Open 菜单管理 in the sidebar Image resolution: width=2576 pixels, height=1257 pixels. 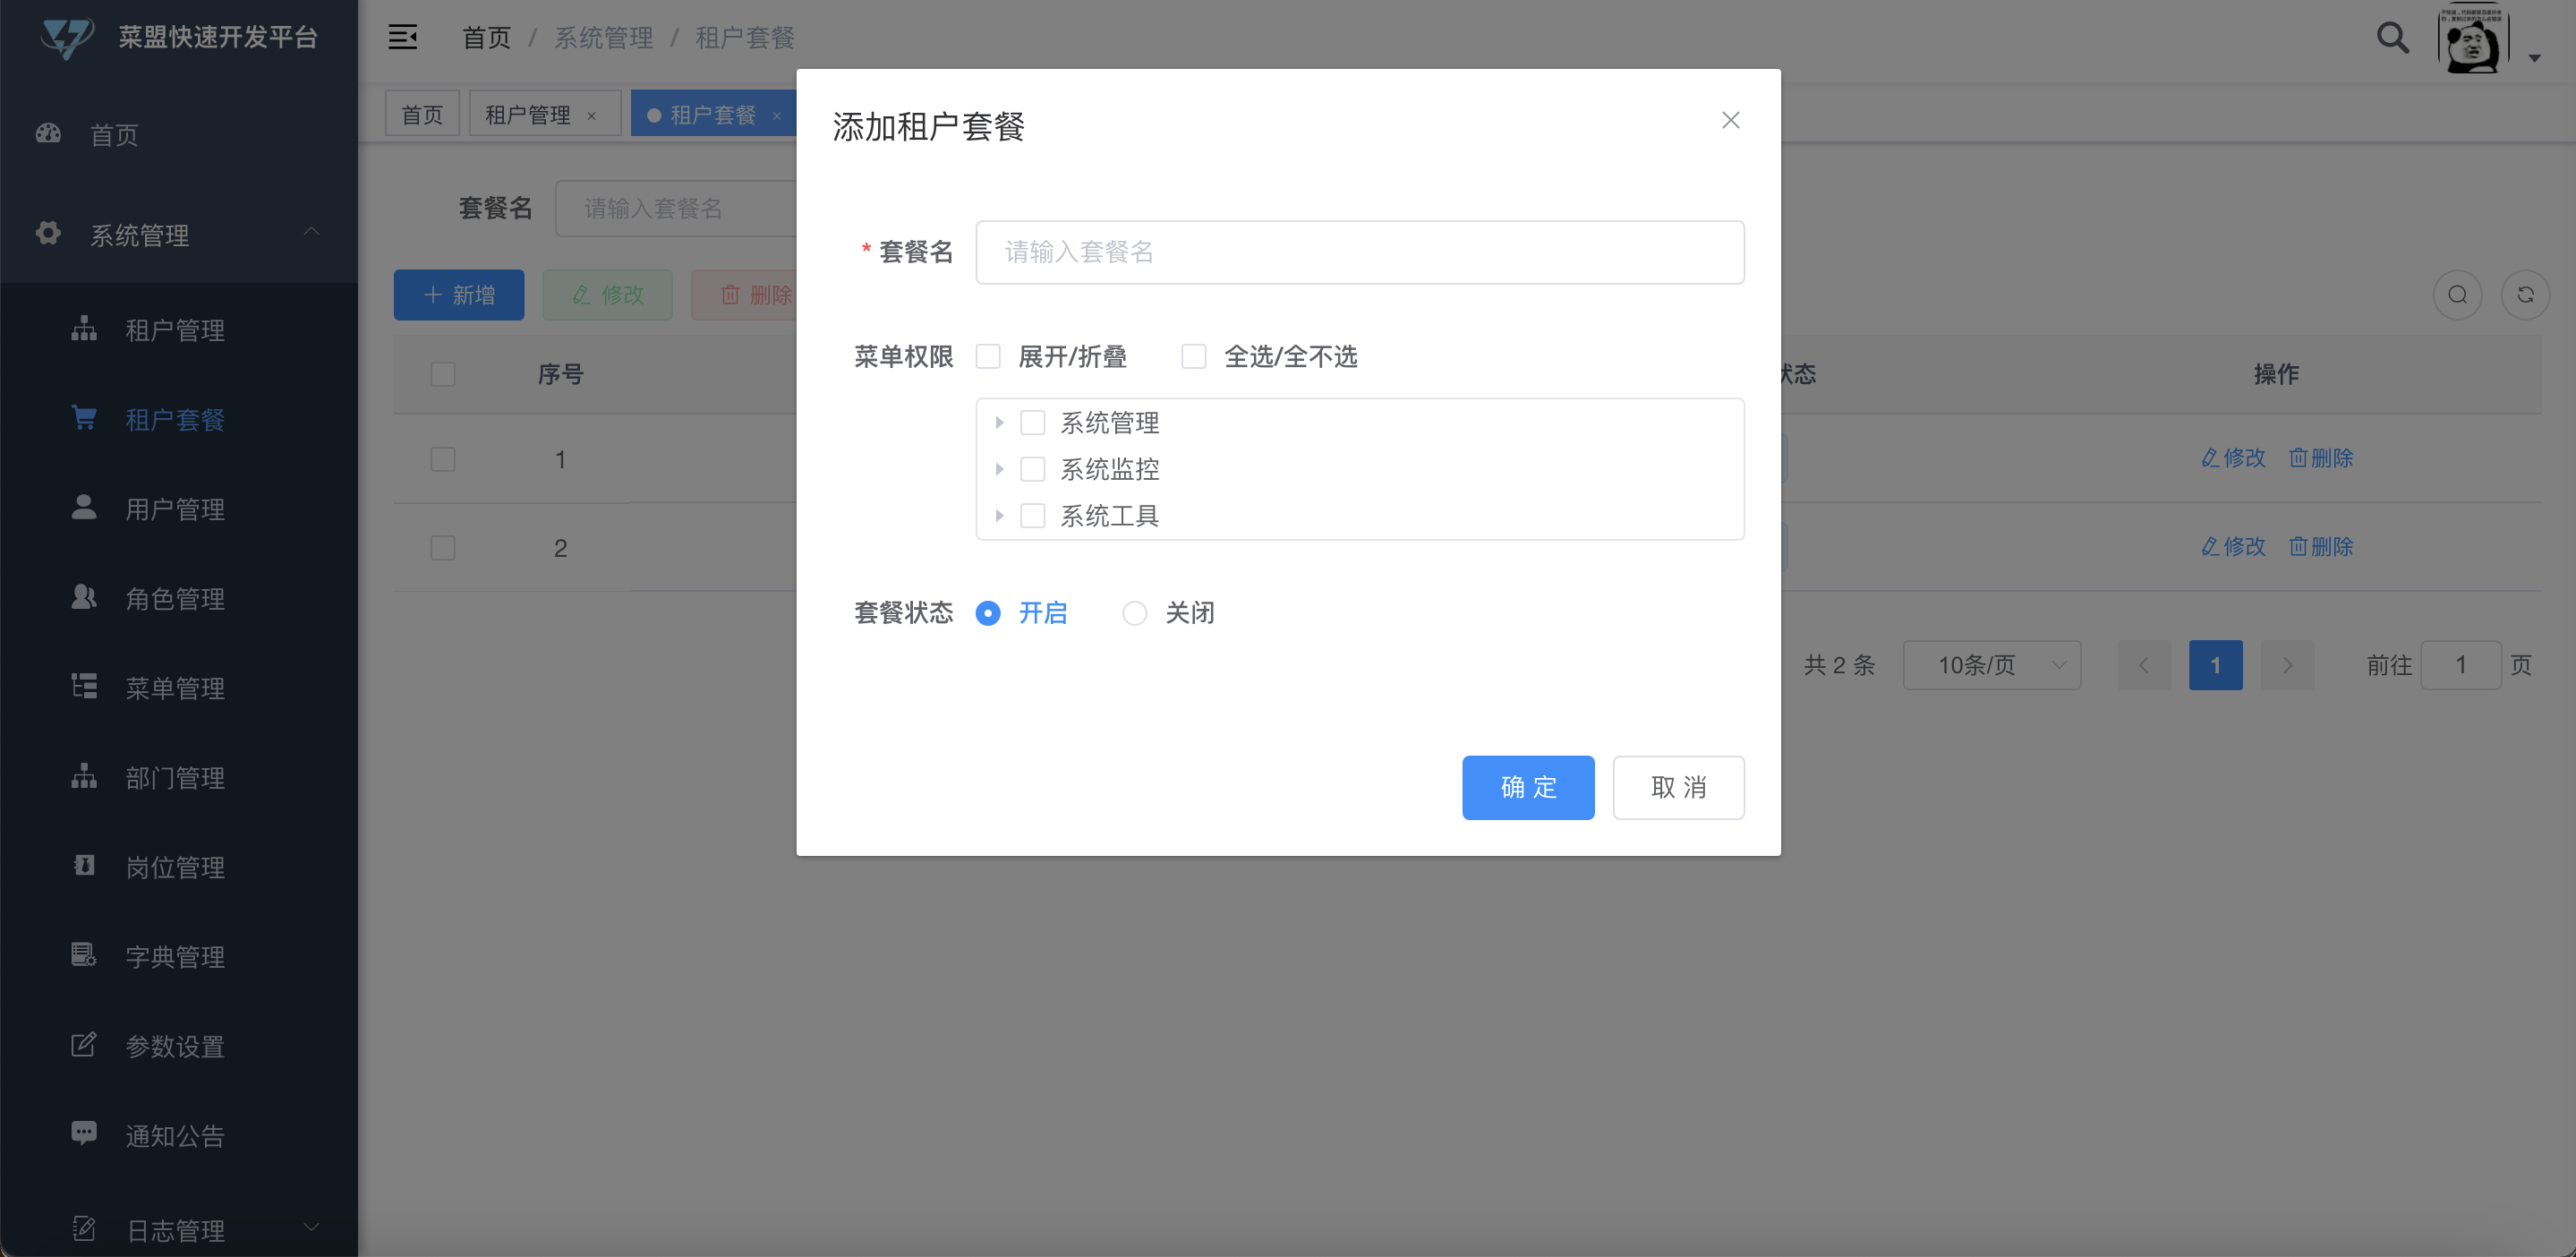[174, 688]
